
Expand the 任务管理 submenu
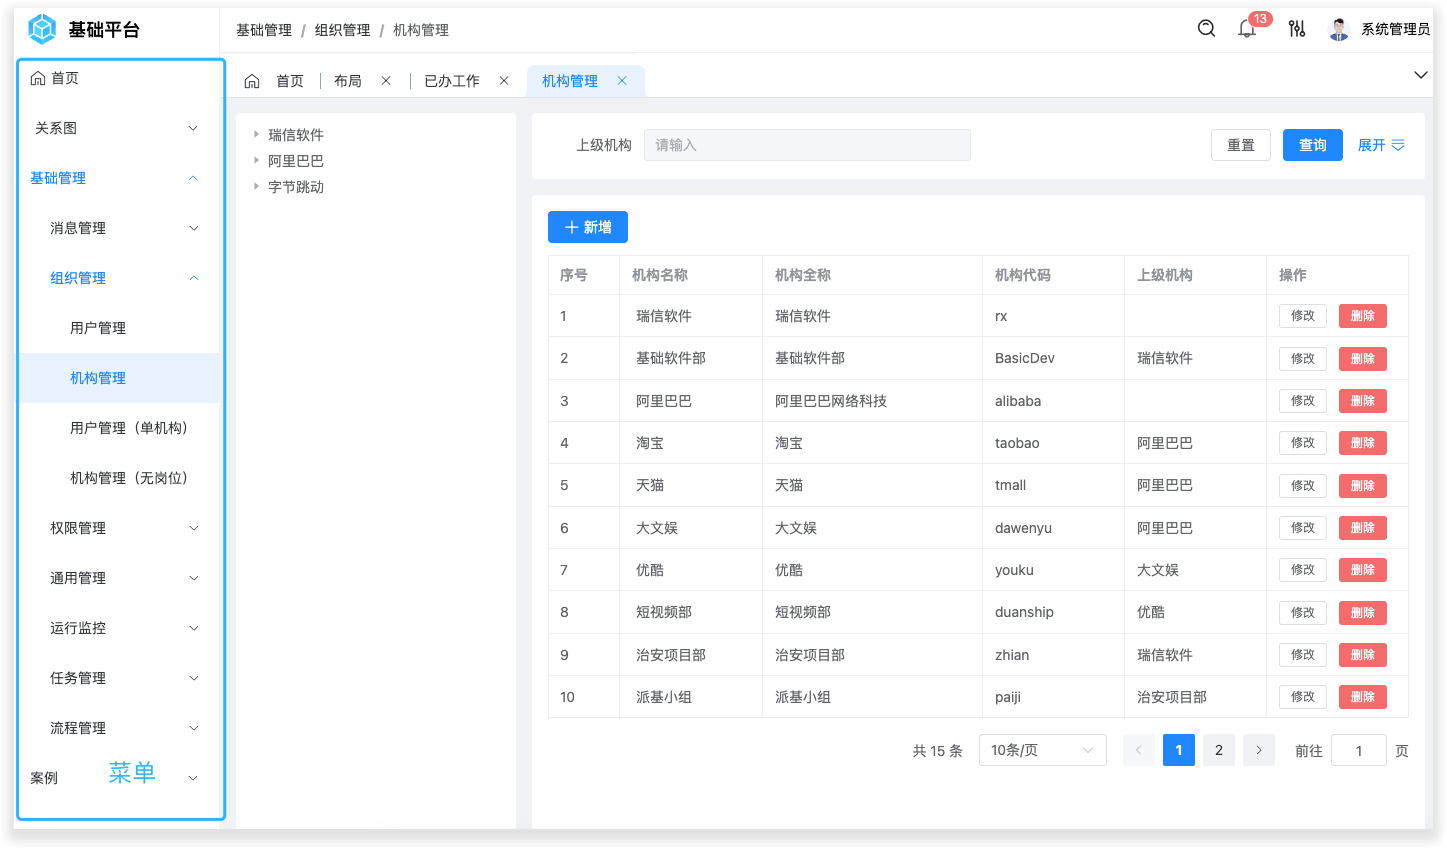tap(118, 678)
